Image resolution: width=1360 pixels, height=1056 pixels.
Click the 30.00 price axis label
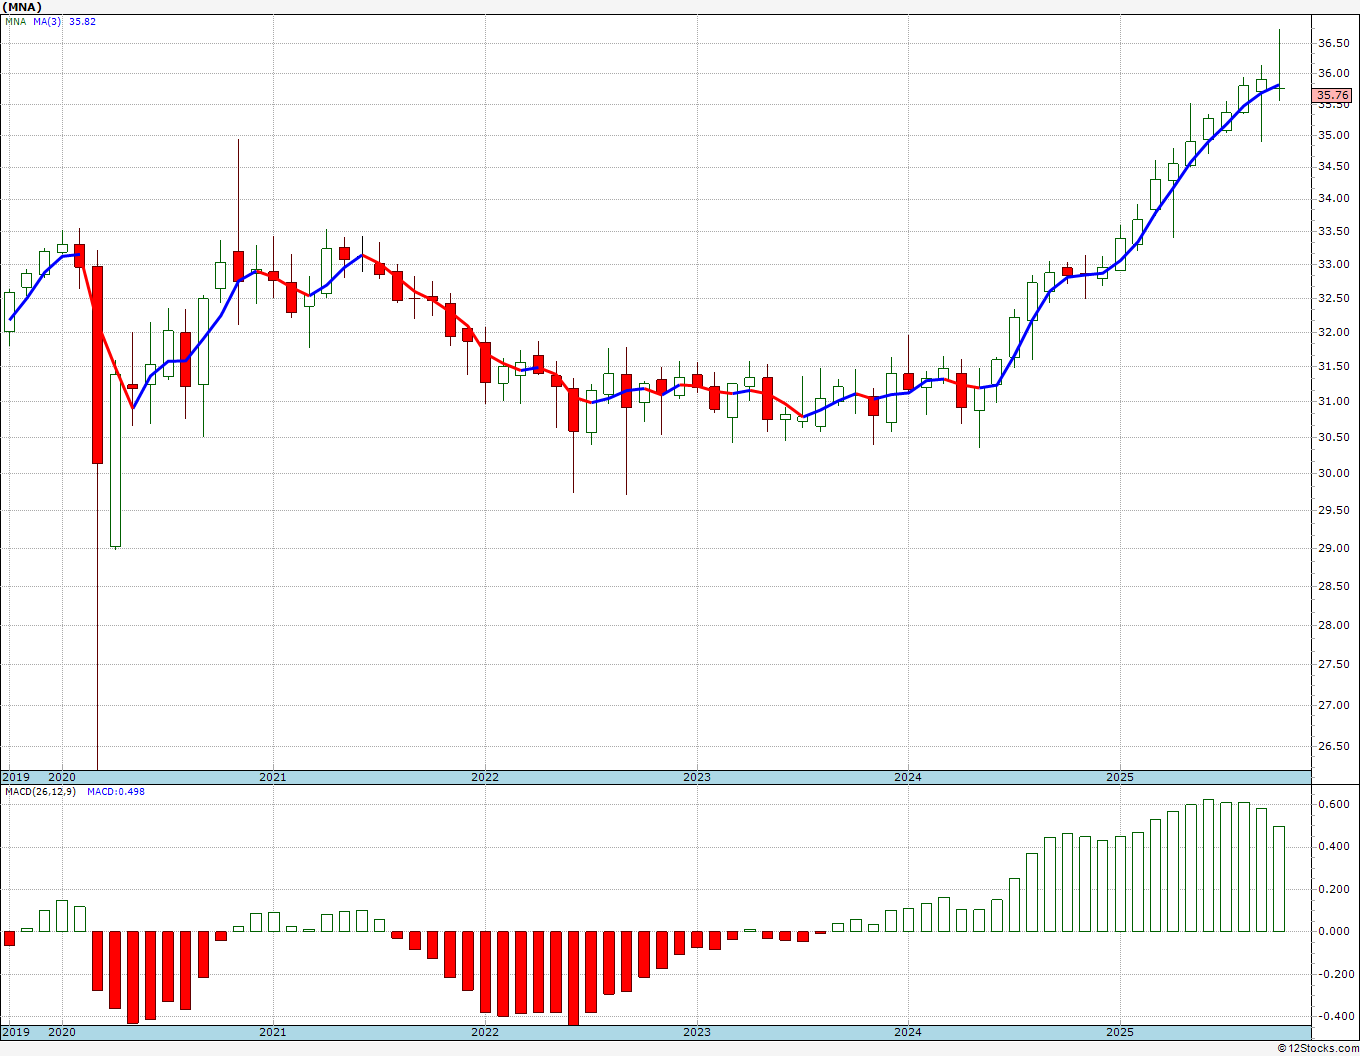pyautogui.click(x=1334, y=474)
